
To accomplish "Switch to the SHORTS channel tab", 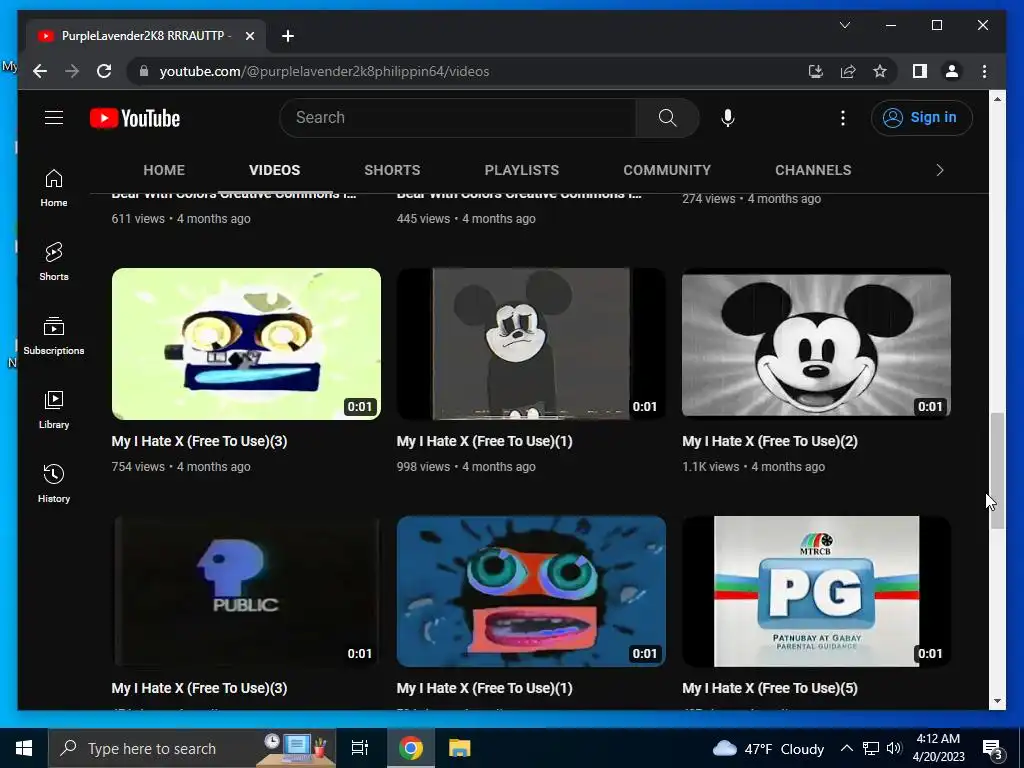I will pos(392,170).
